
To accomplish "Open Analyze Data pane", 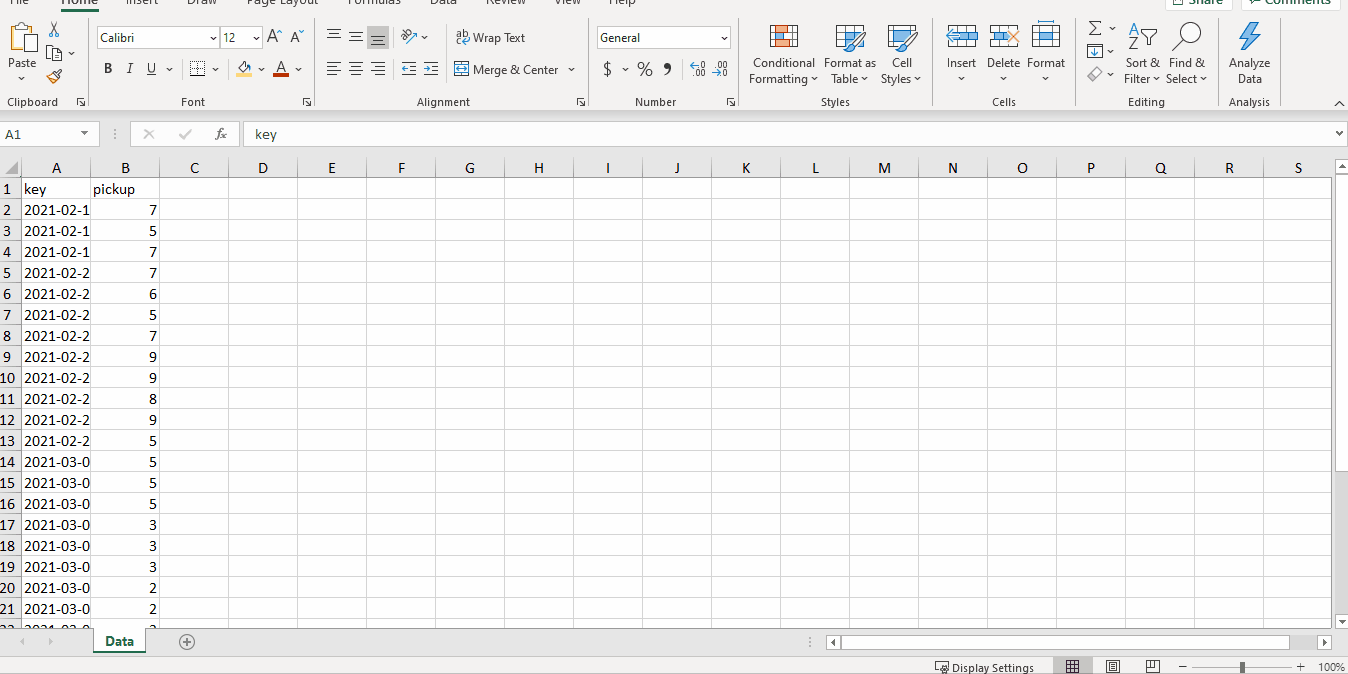I will pos(1249,54).
